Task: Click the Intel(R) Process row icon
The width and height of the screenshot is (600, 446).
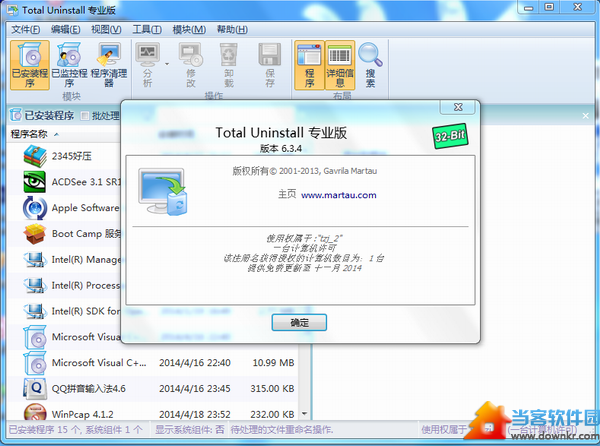Action: pos(35,285)
